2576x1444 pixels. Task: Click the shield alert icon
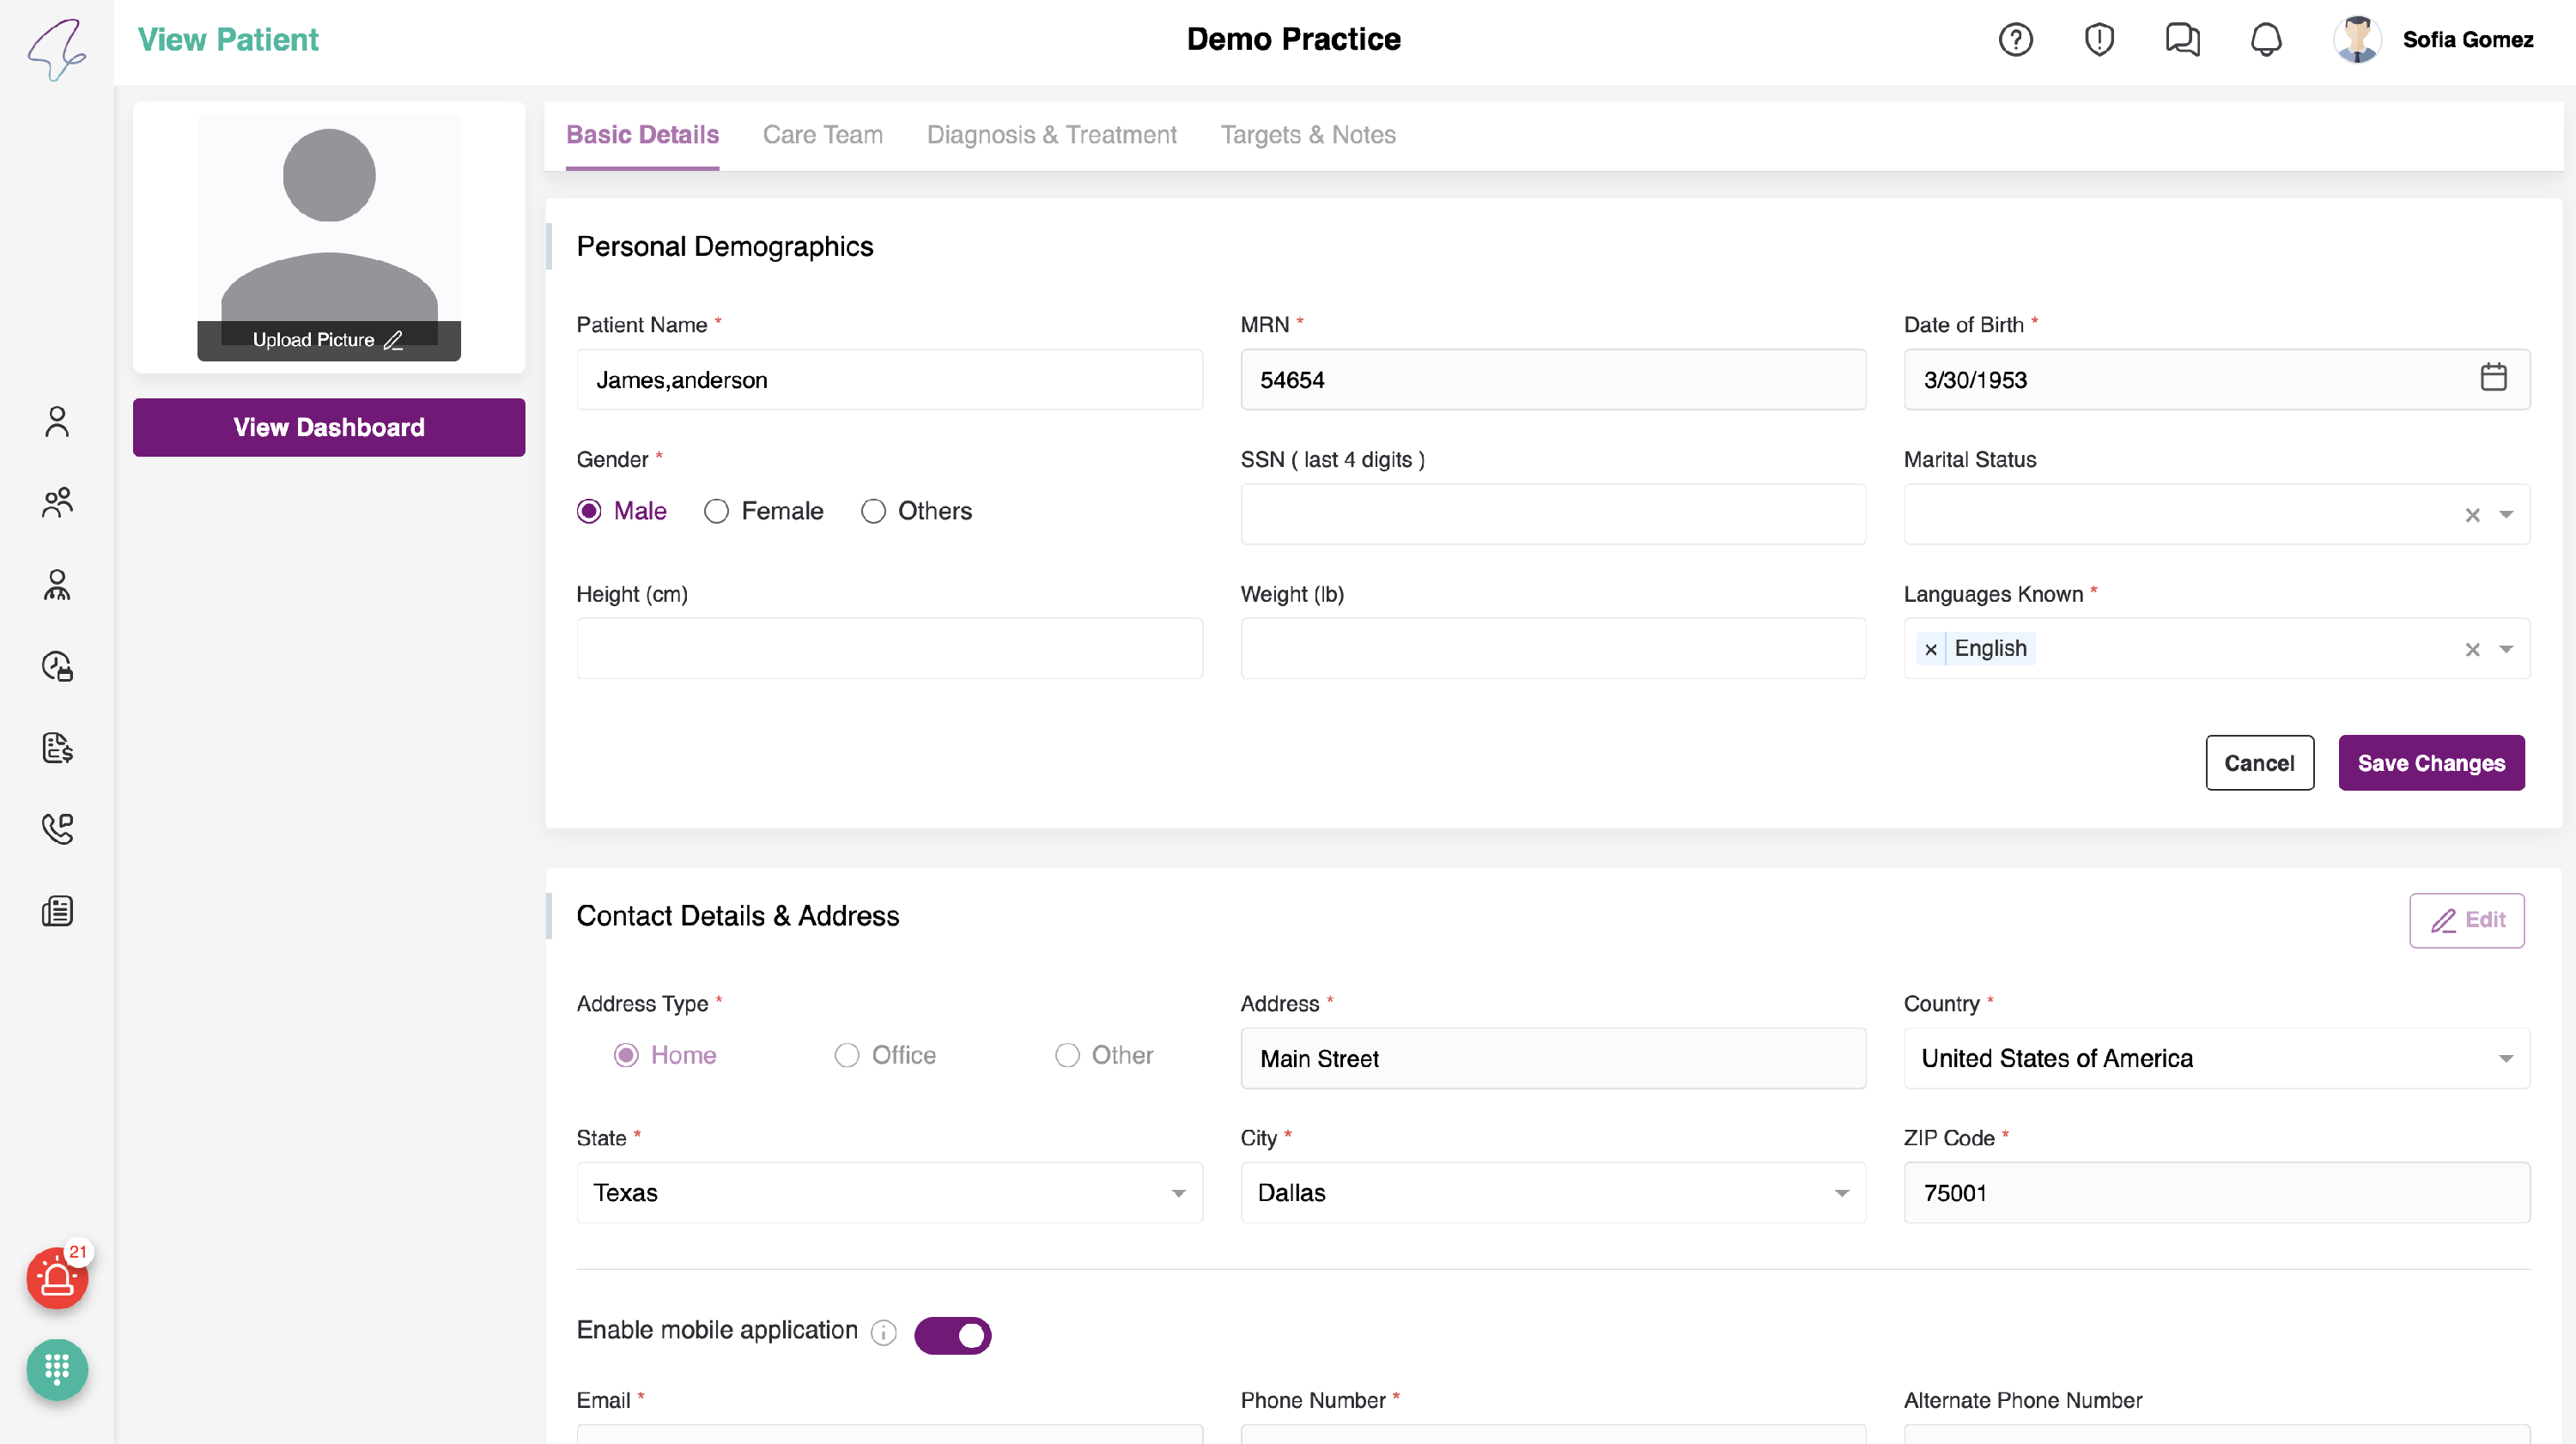click(x=2098, y=40)
